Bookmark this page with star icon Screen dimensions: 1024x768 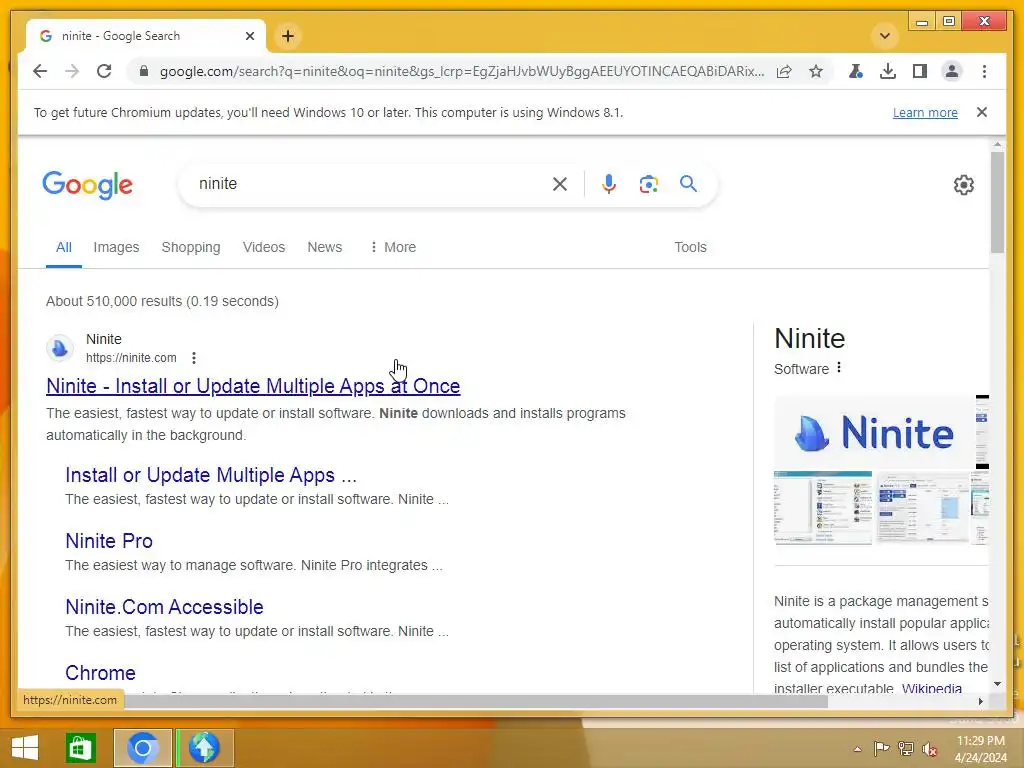click(x=816, y=71)
